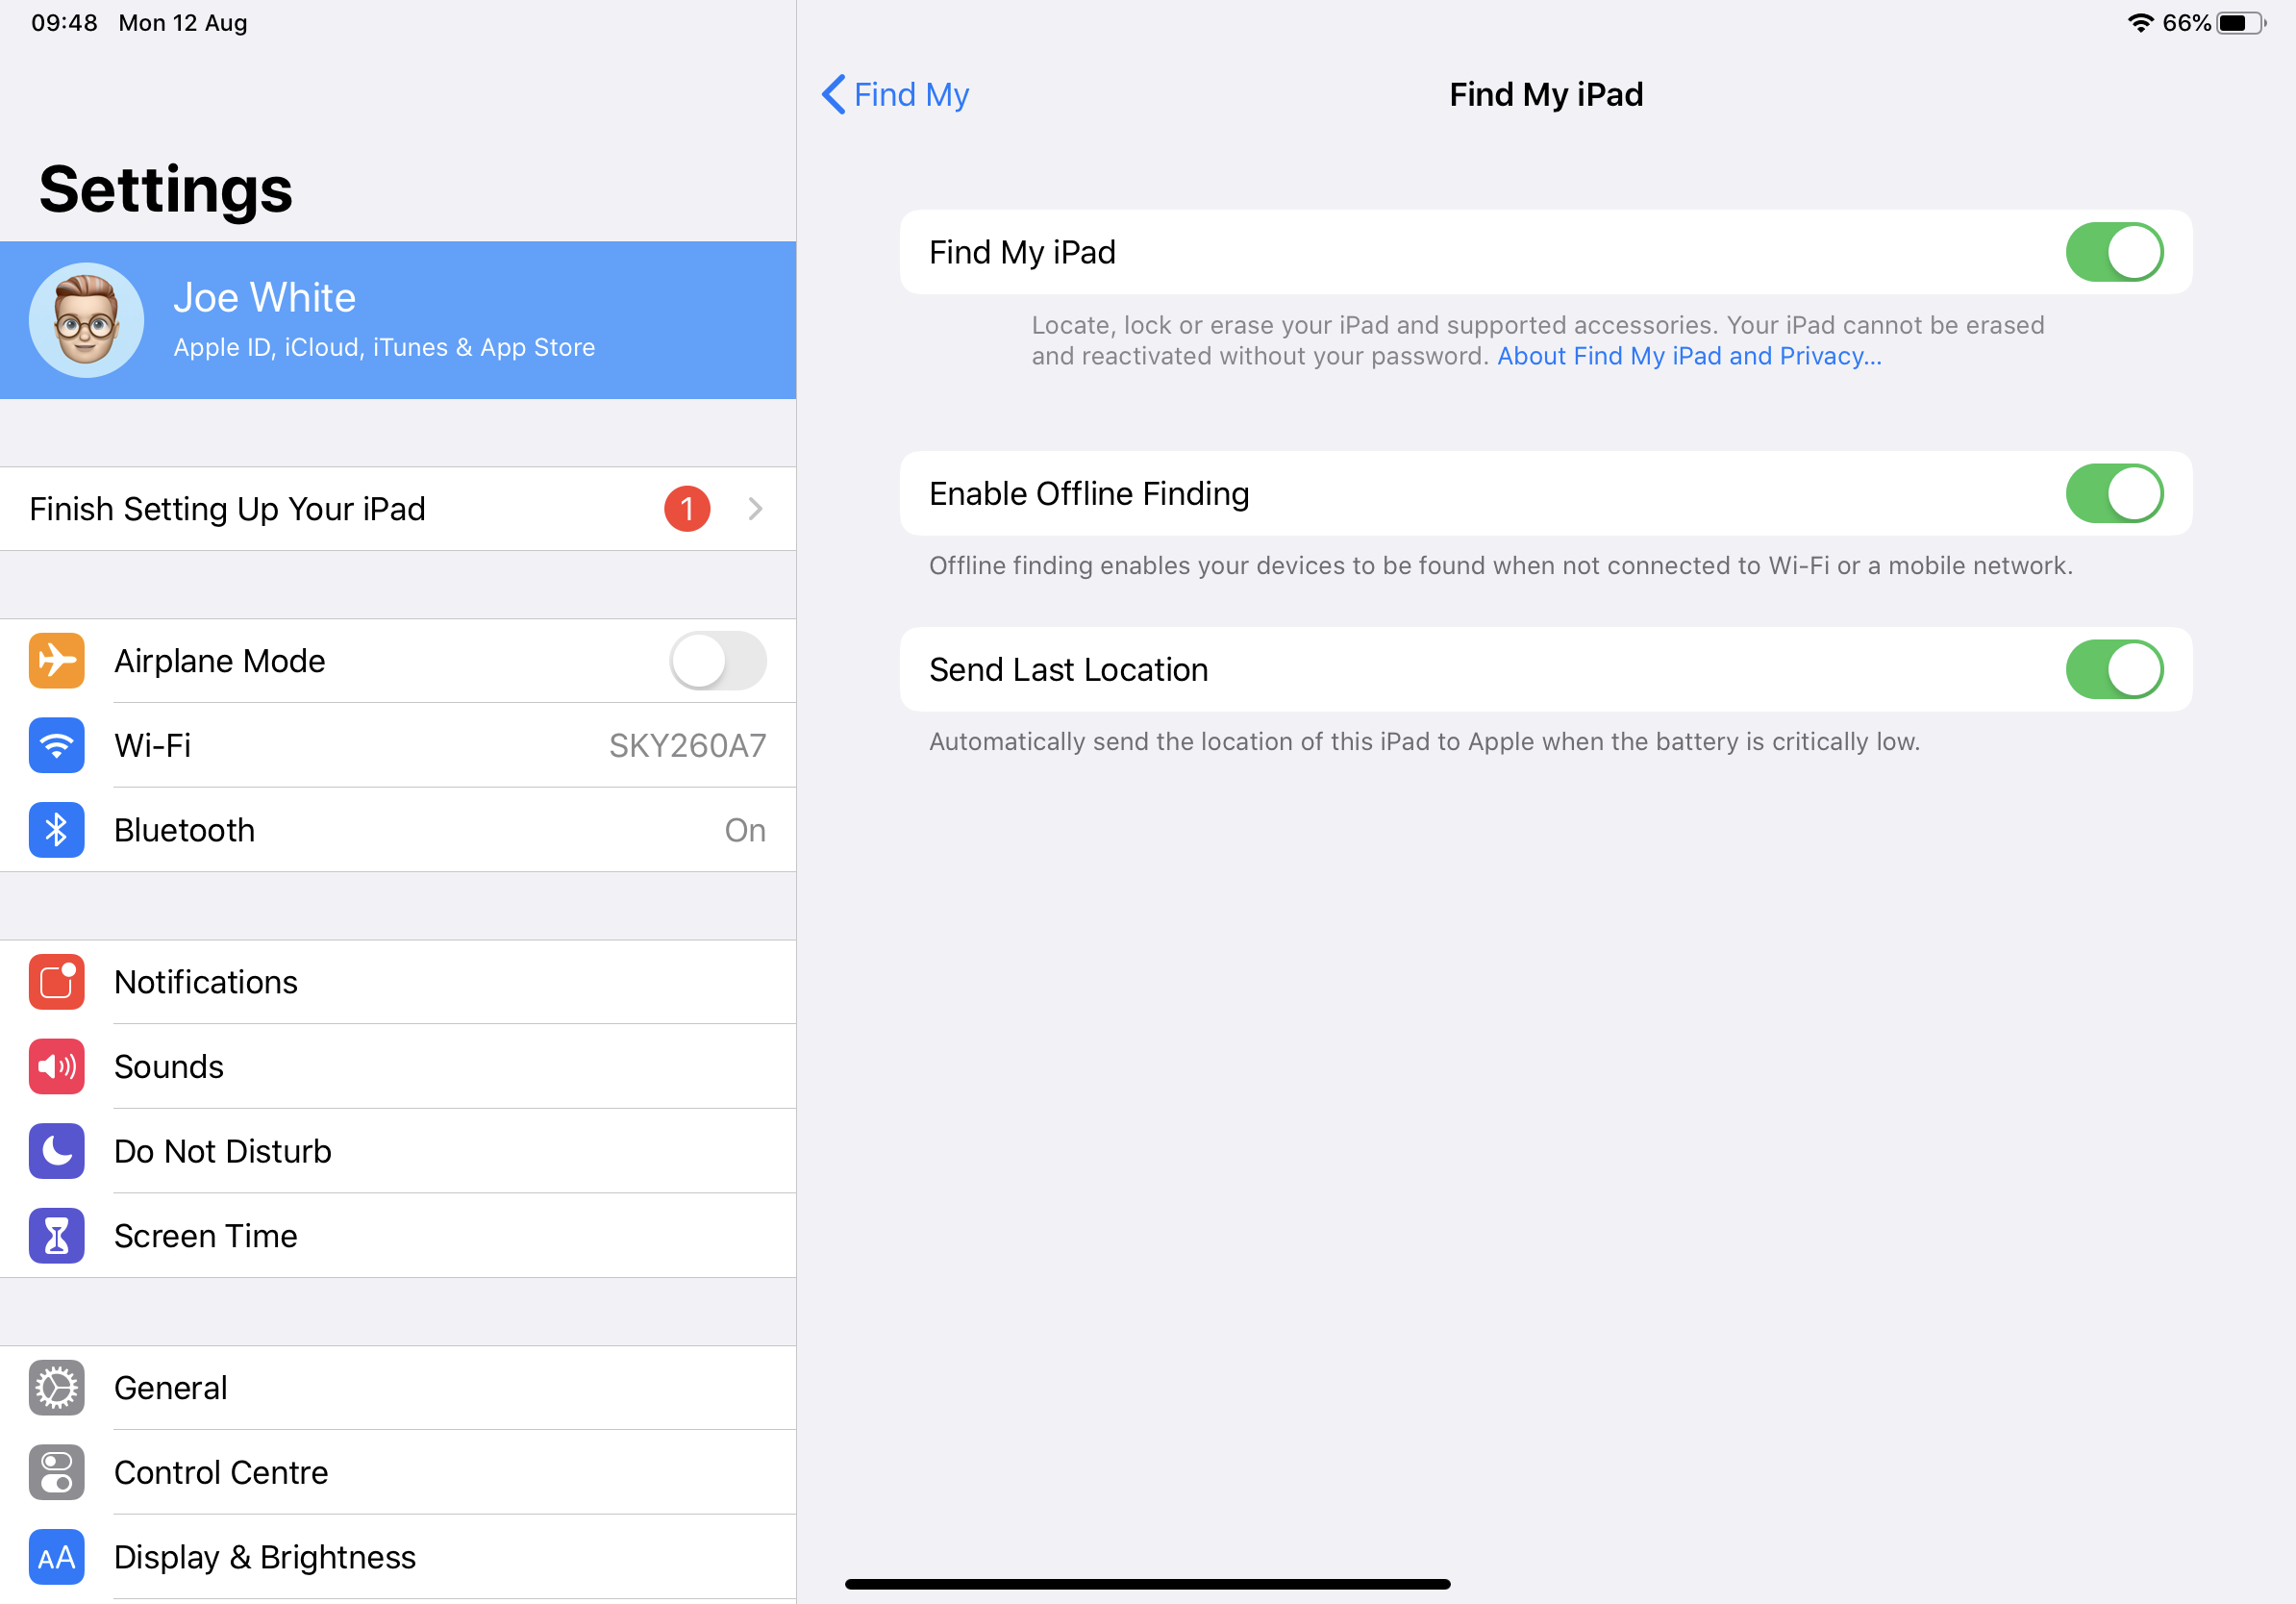Tap the Automatically send location description

click(1424, 742)
